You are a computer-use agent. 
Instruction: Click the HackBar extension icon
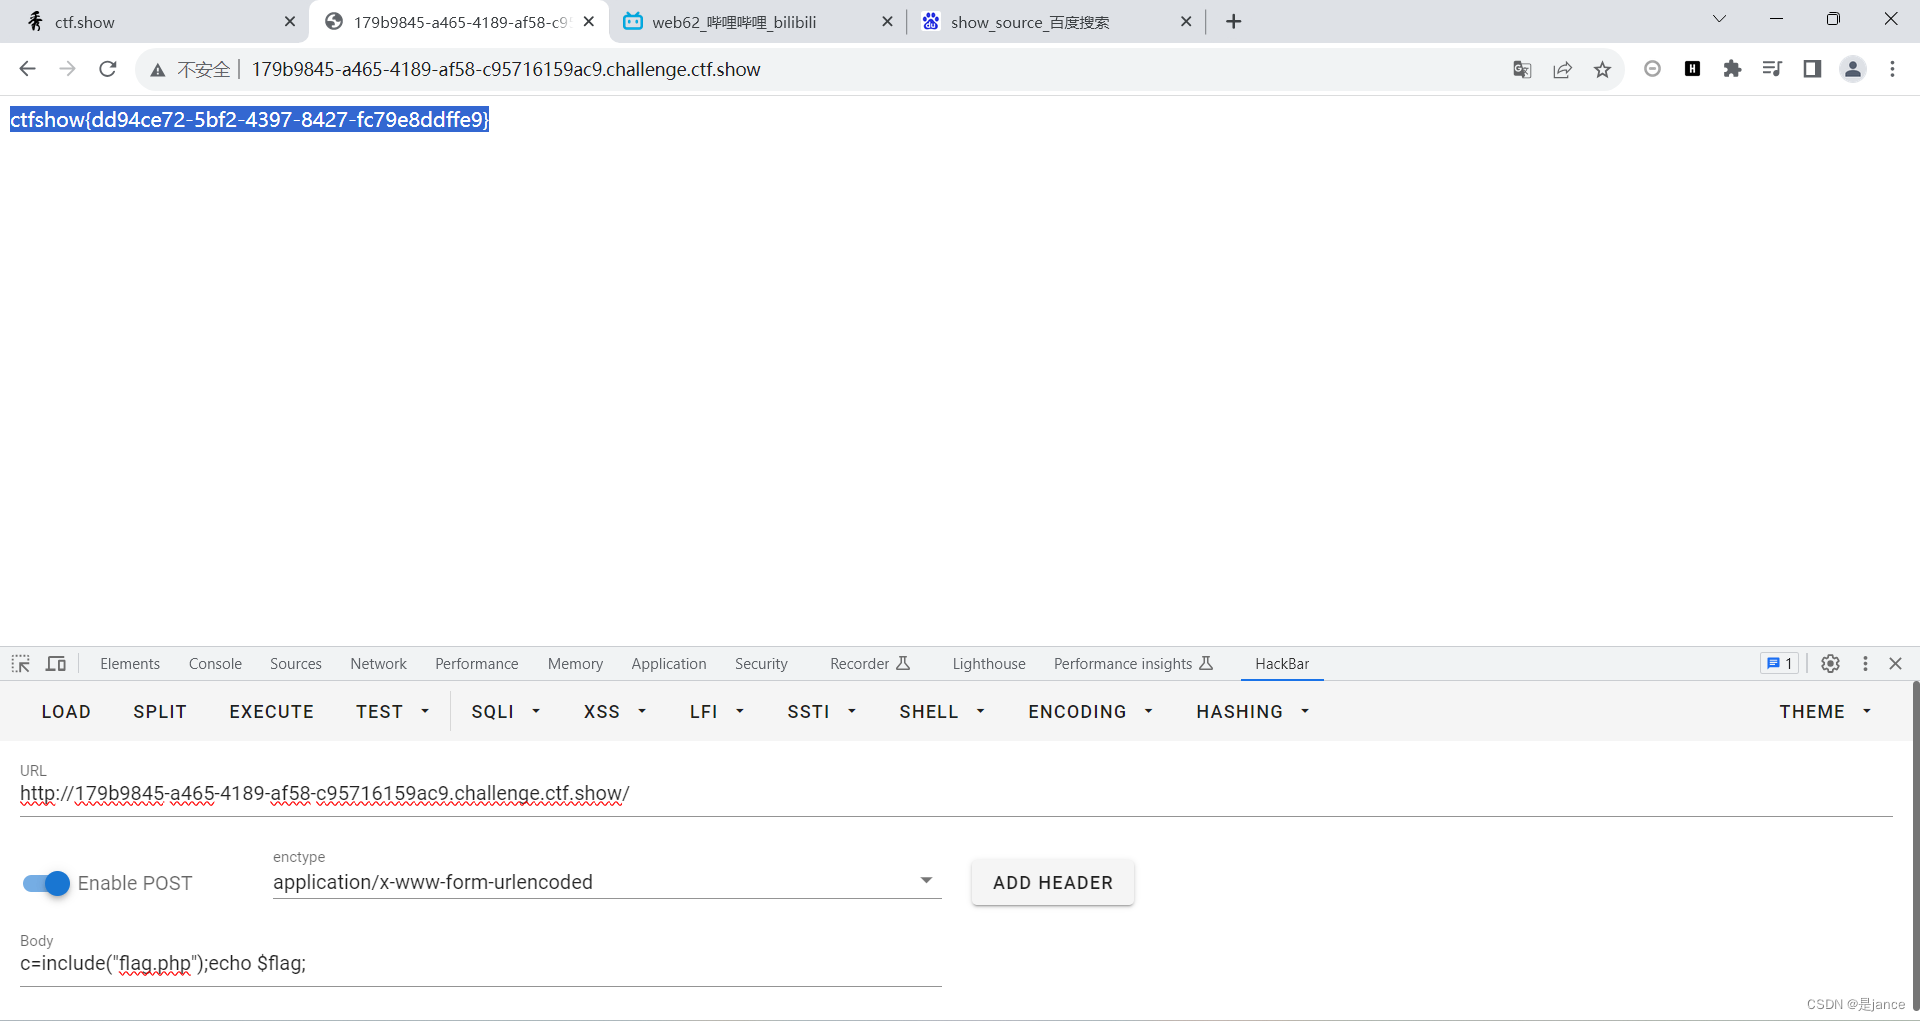click(x=1693, y=69)
